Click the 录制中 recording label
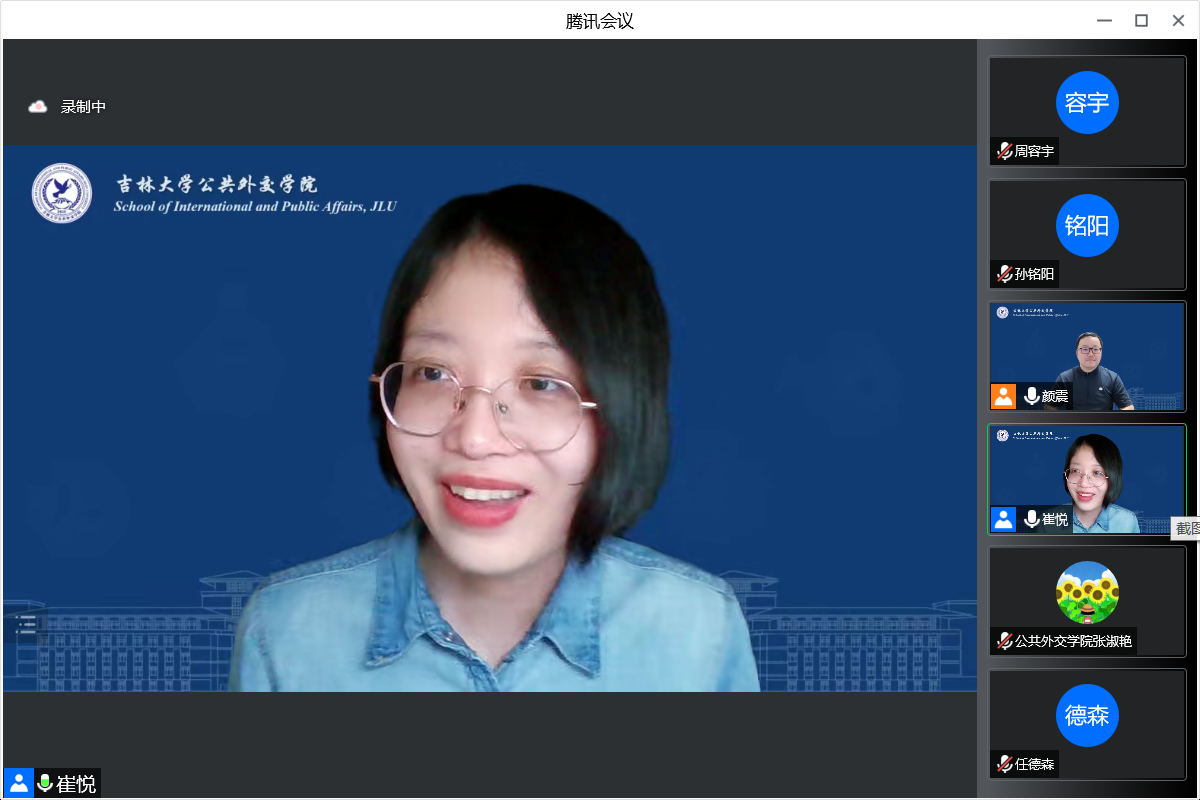 pyautogui.click(x=83, y=107)
